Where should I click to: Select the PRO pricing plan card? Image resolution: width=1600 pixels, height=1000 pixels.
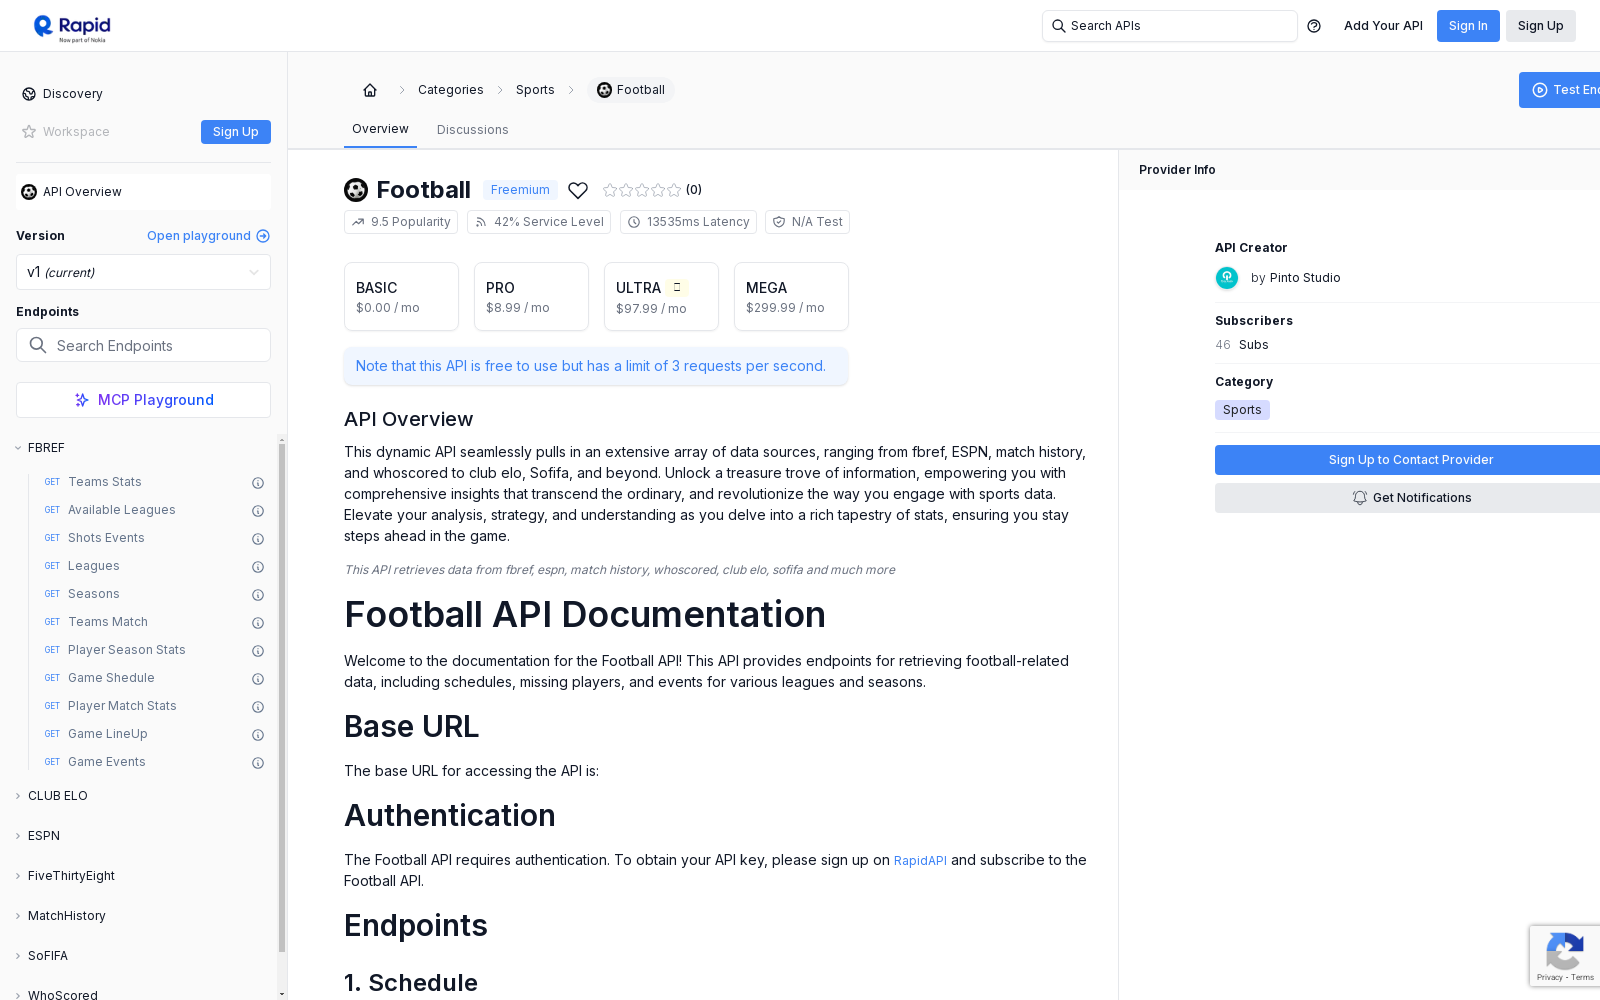(531, 296)
